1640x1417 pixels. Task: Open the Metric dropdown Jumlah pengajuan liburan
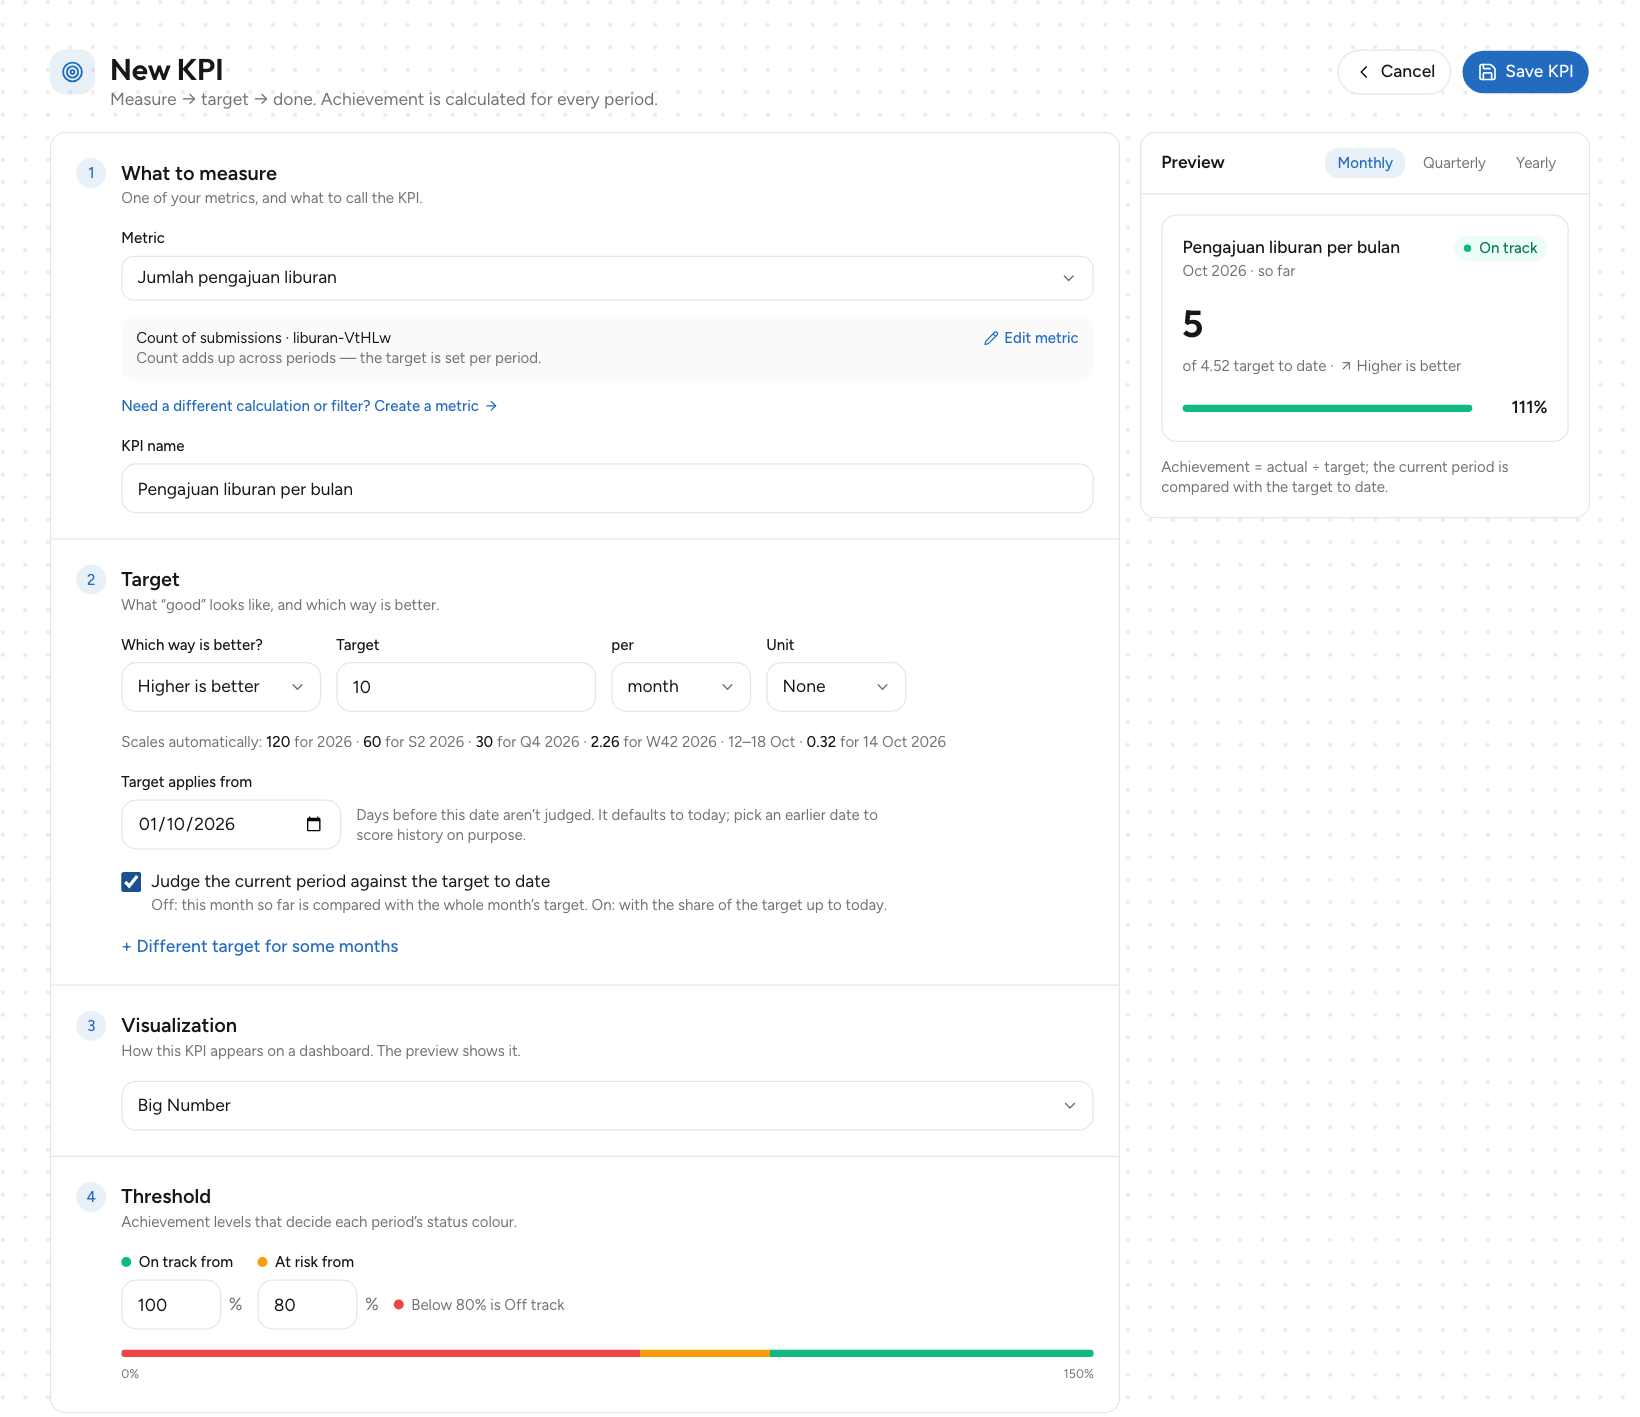click(607, 278)
